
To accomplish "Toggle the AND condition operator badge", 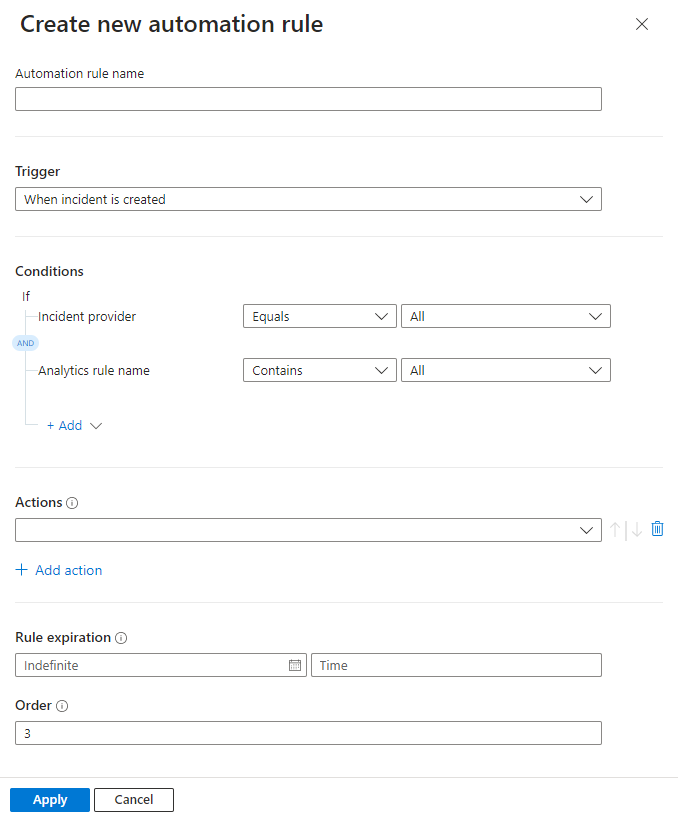I will [x=25, y=343].
